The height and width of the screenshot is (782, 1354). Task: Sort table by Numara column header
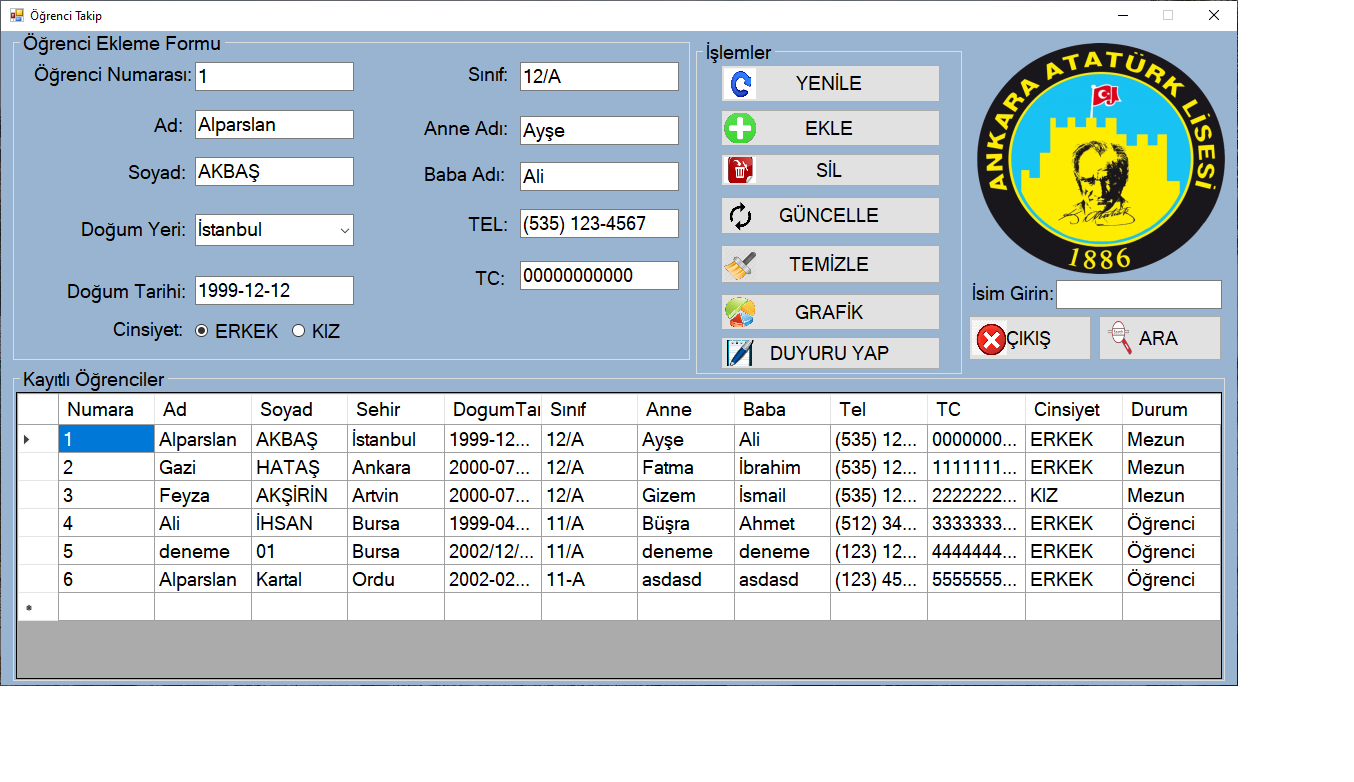tap(106, 409)
